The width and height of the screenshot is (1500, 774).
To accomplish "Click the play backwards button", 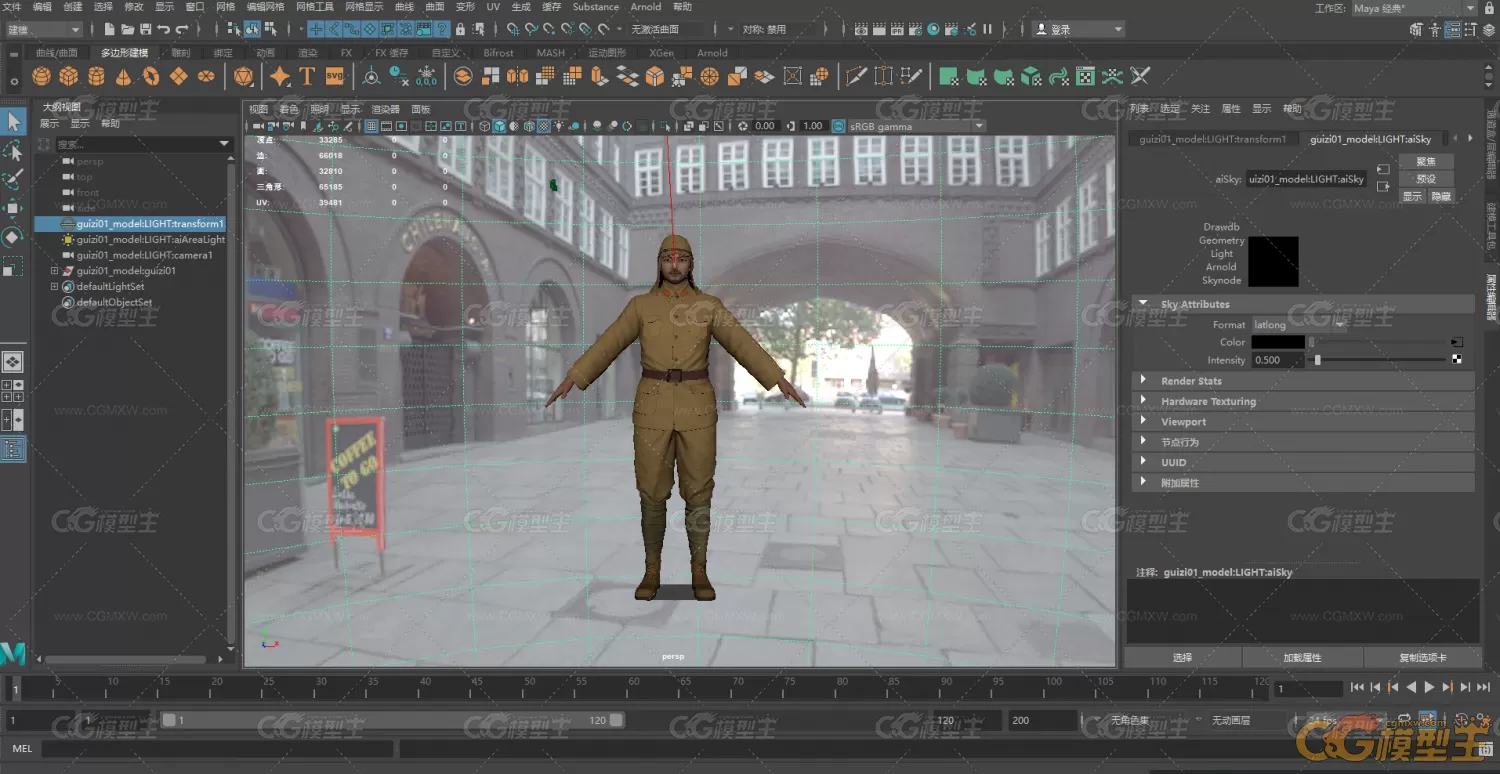I will pos(1411,687).
